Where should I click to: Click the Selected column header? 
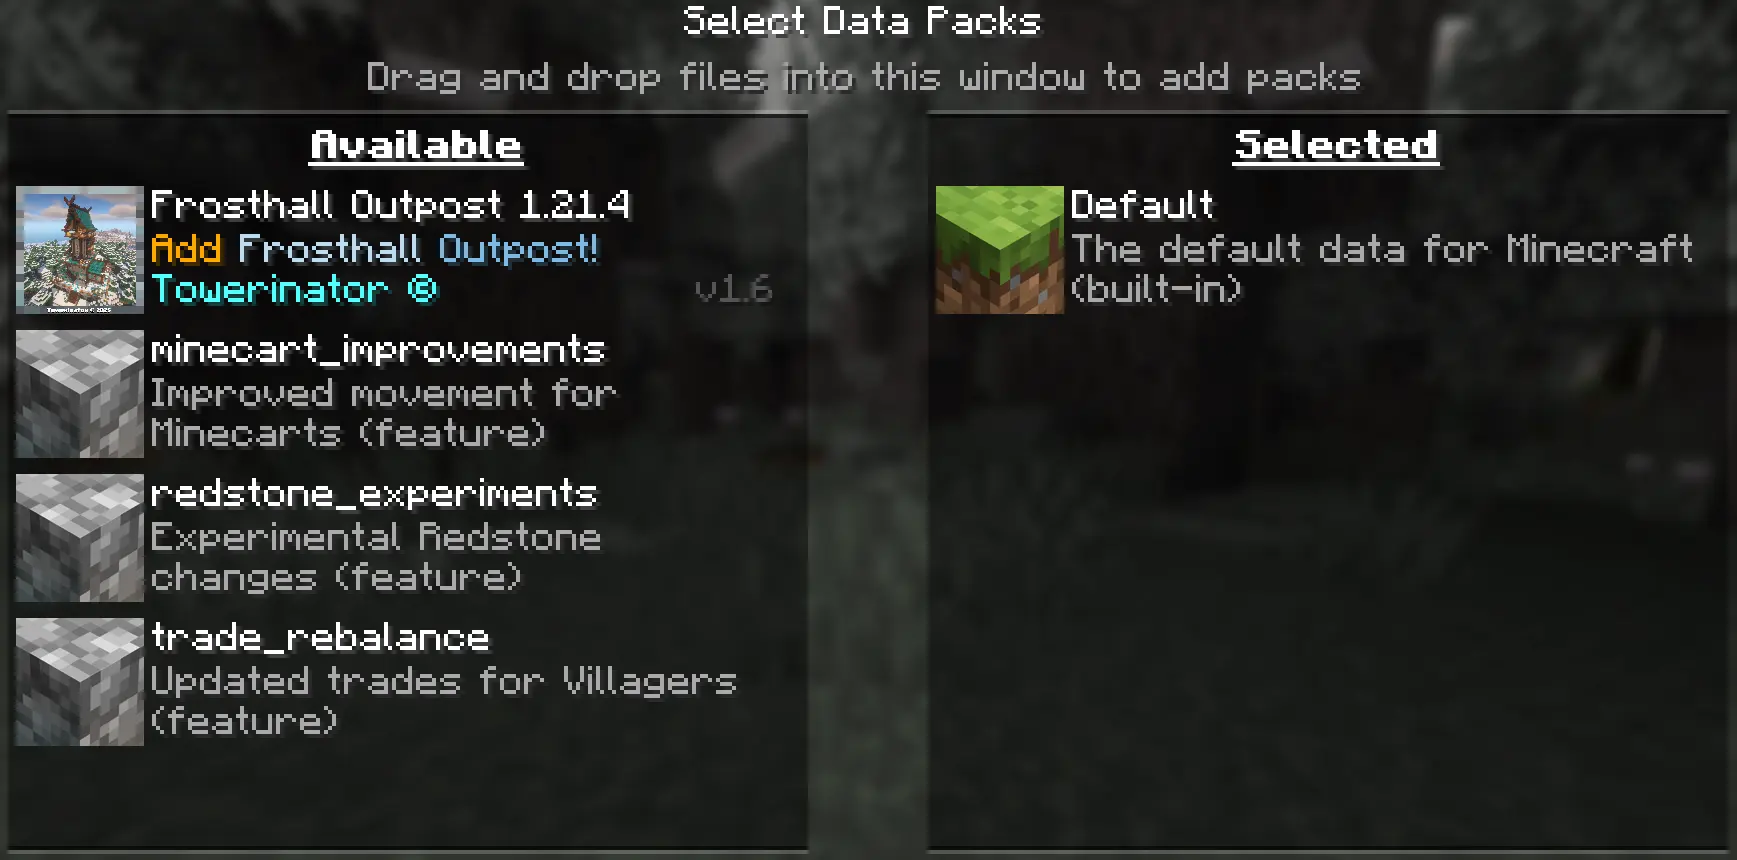pyautogui.click(x=1336, y=146)
